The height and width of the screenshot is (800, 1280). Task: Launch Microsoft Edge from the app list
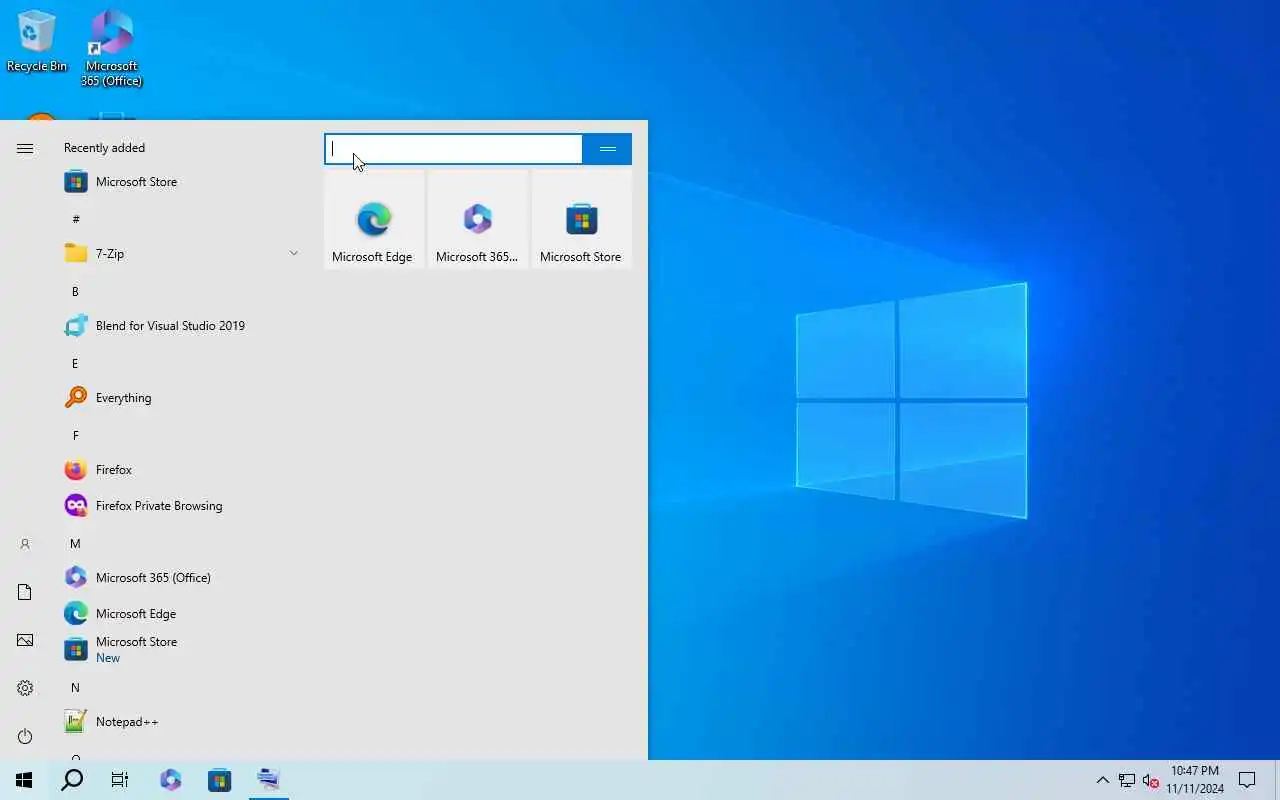click(182, 614)
